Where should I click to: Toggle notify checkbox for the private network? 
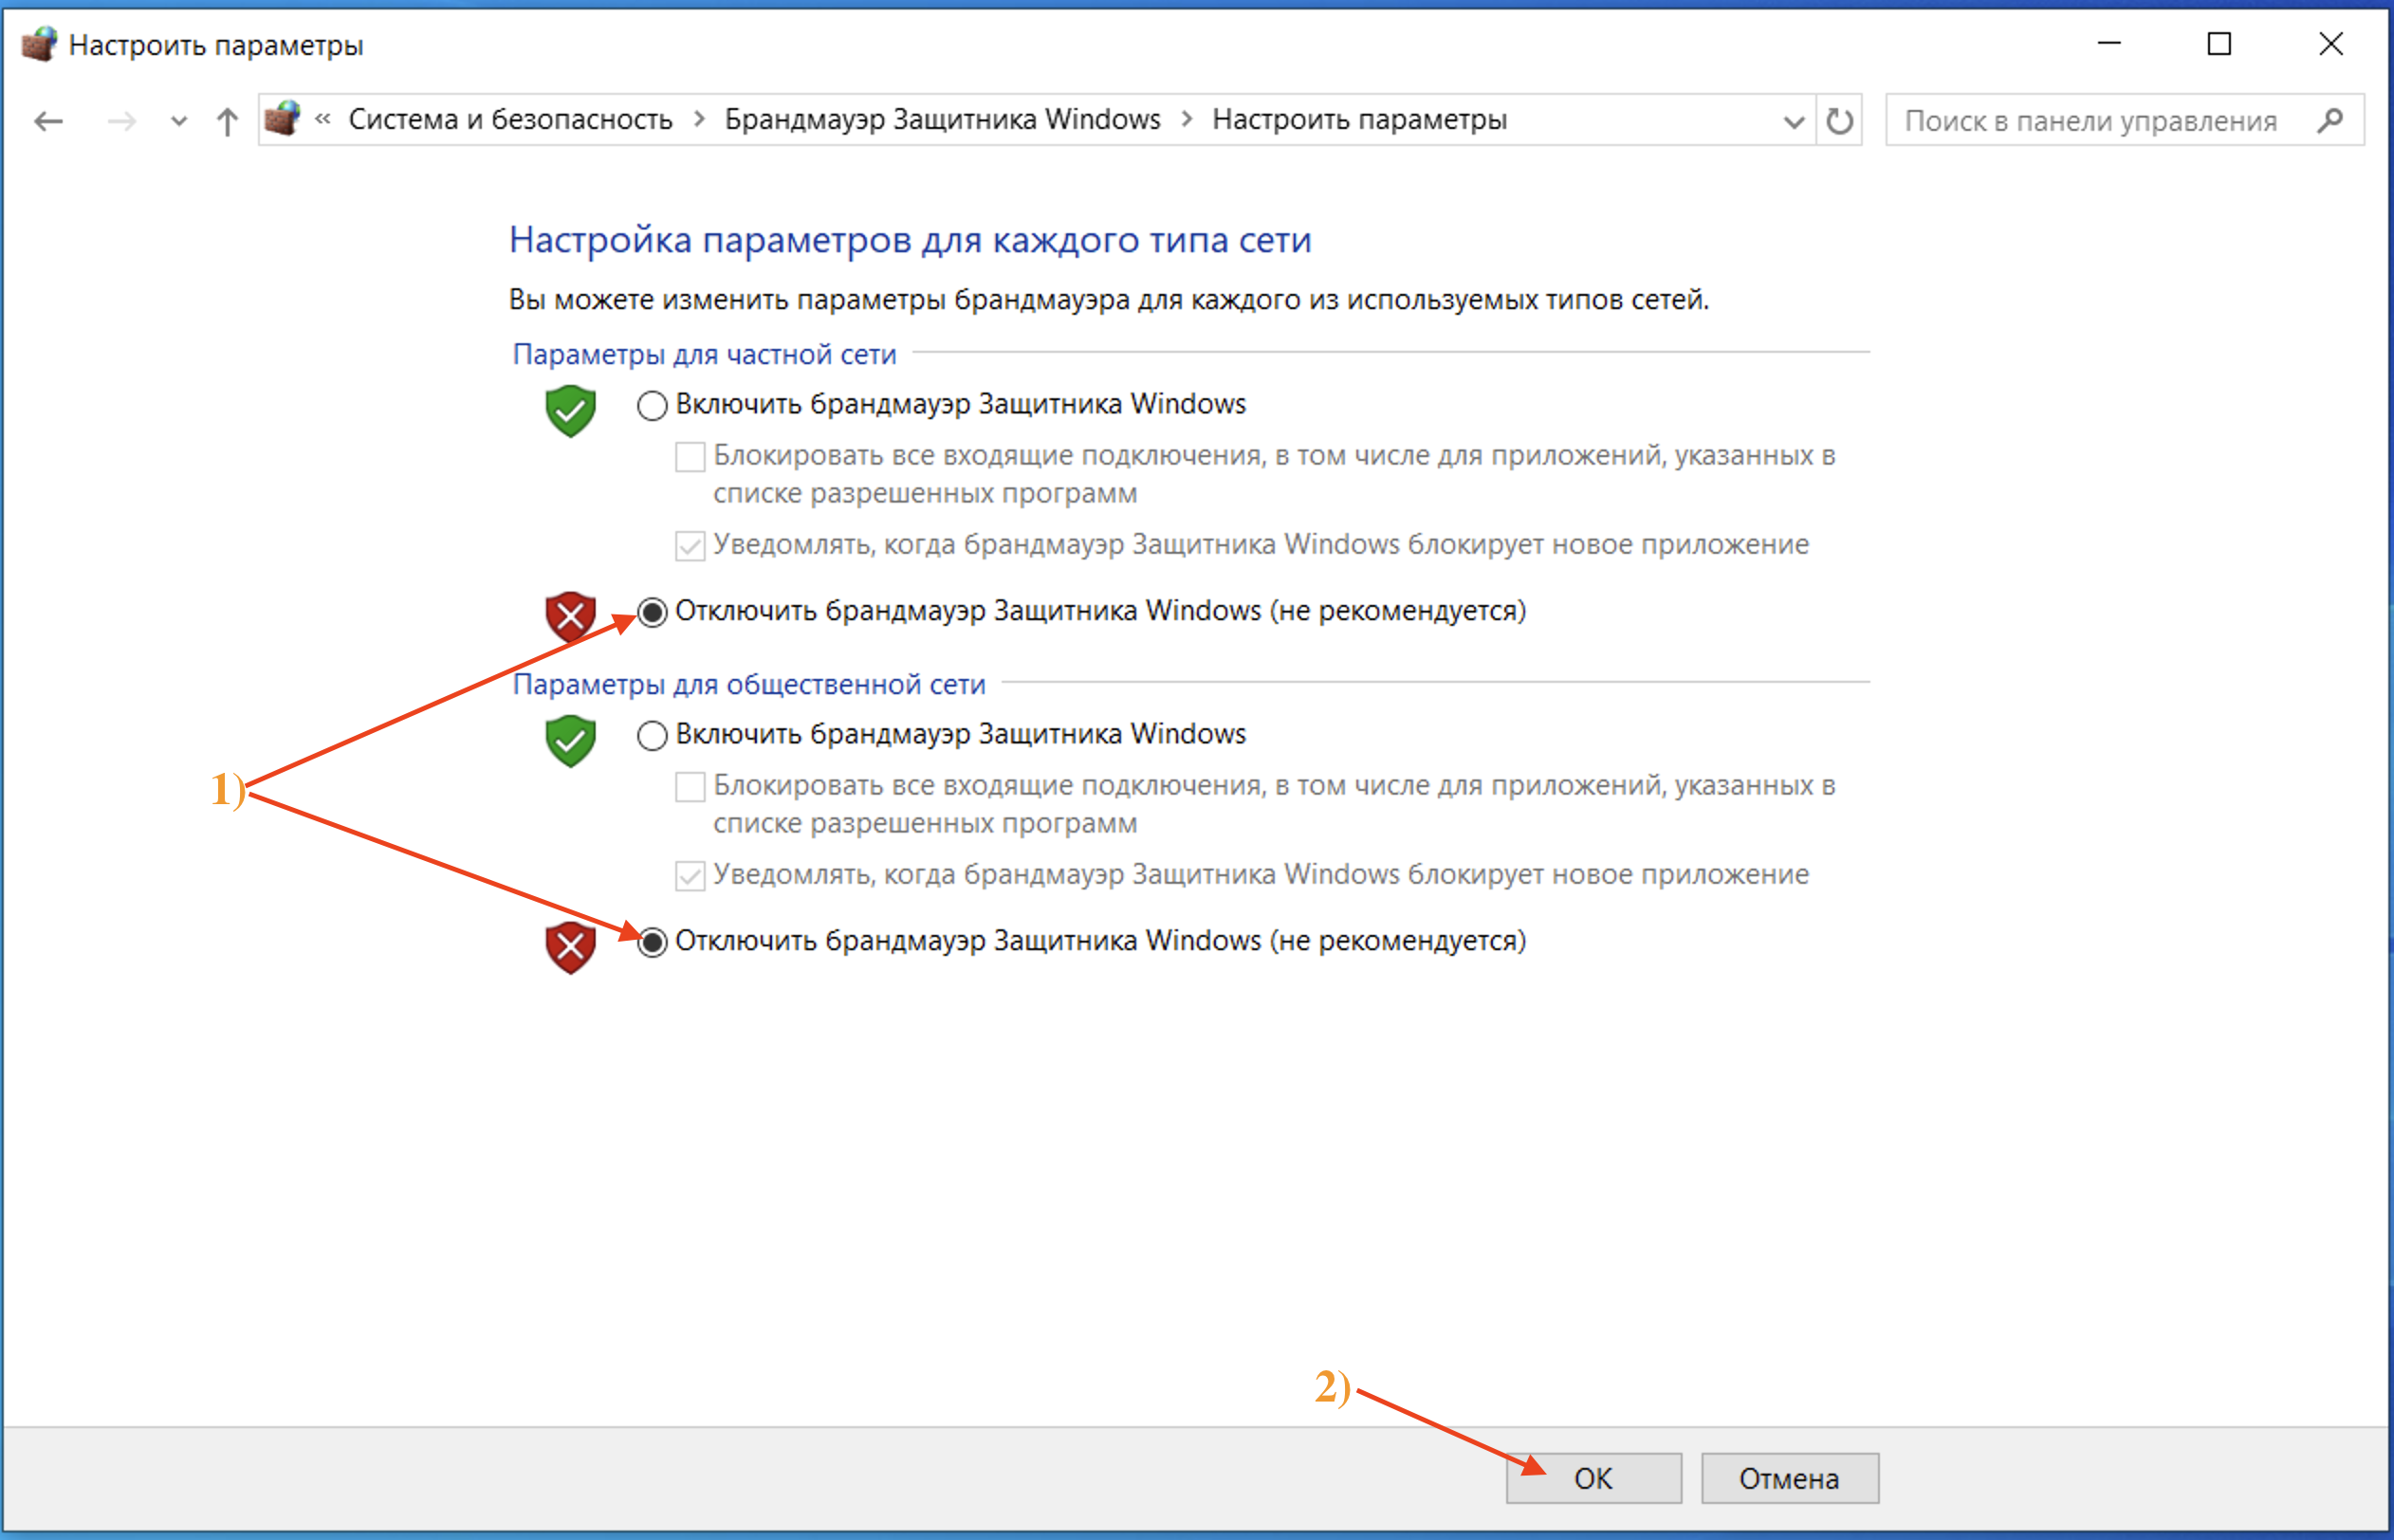point(690,545)
